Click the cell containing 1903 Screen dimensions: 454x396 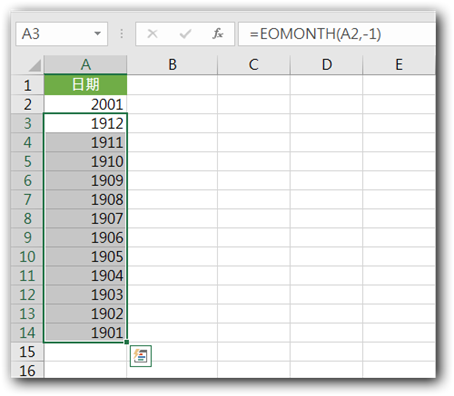pos(85,294)
